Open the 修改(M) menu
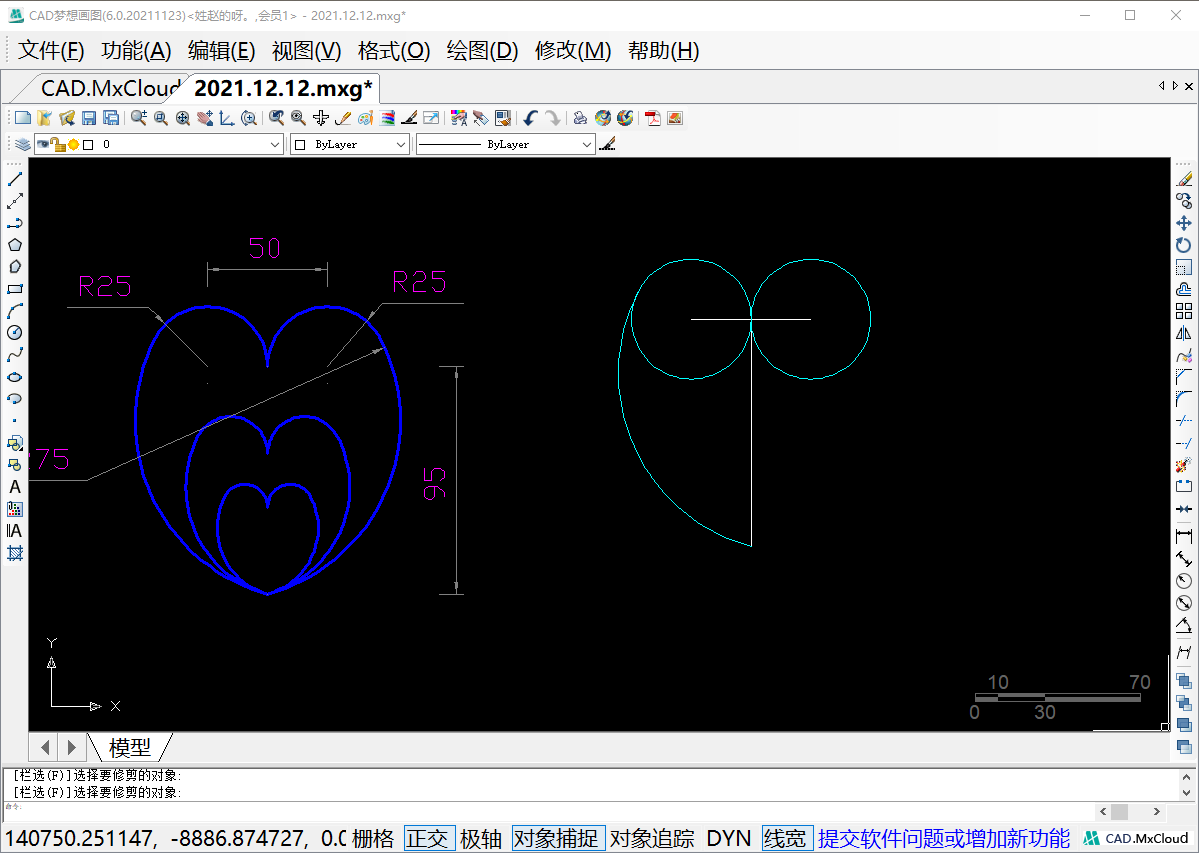This screenshot has height=853, width=1199. coord(574,50)
